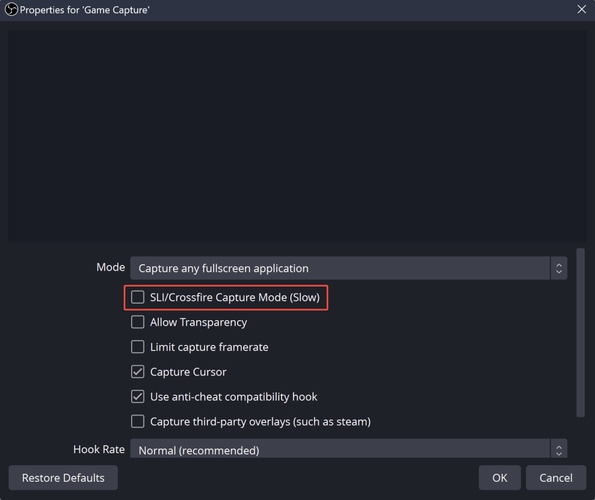
Task: Close the Game Capture properties window
Action: coord(581,9)
